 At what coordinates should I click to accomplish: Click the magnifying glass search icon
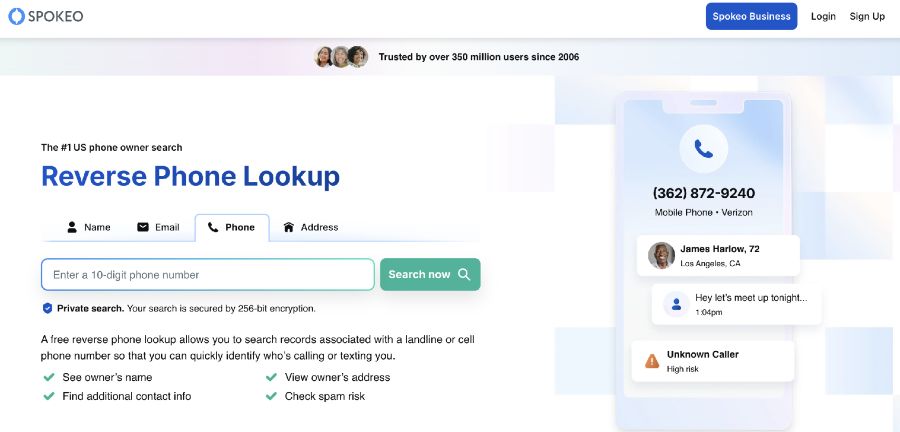[x=464, y=274]
